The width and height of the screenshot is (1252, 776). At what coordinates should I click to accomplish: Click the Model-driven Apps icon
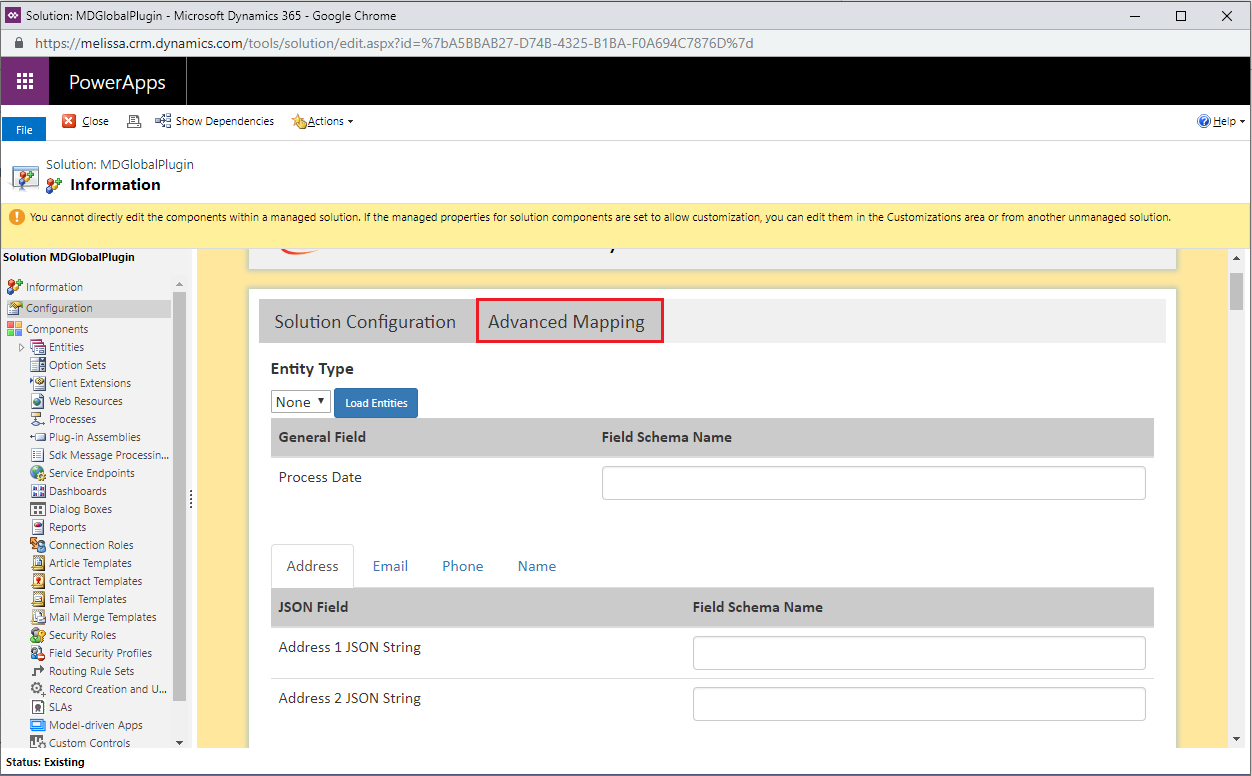coord(38,725)
